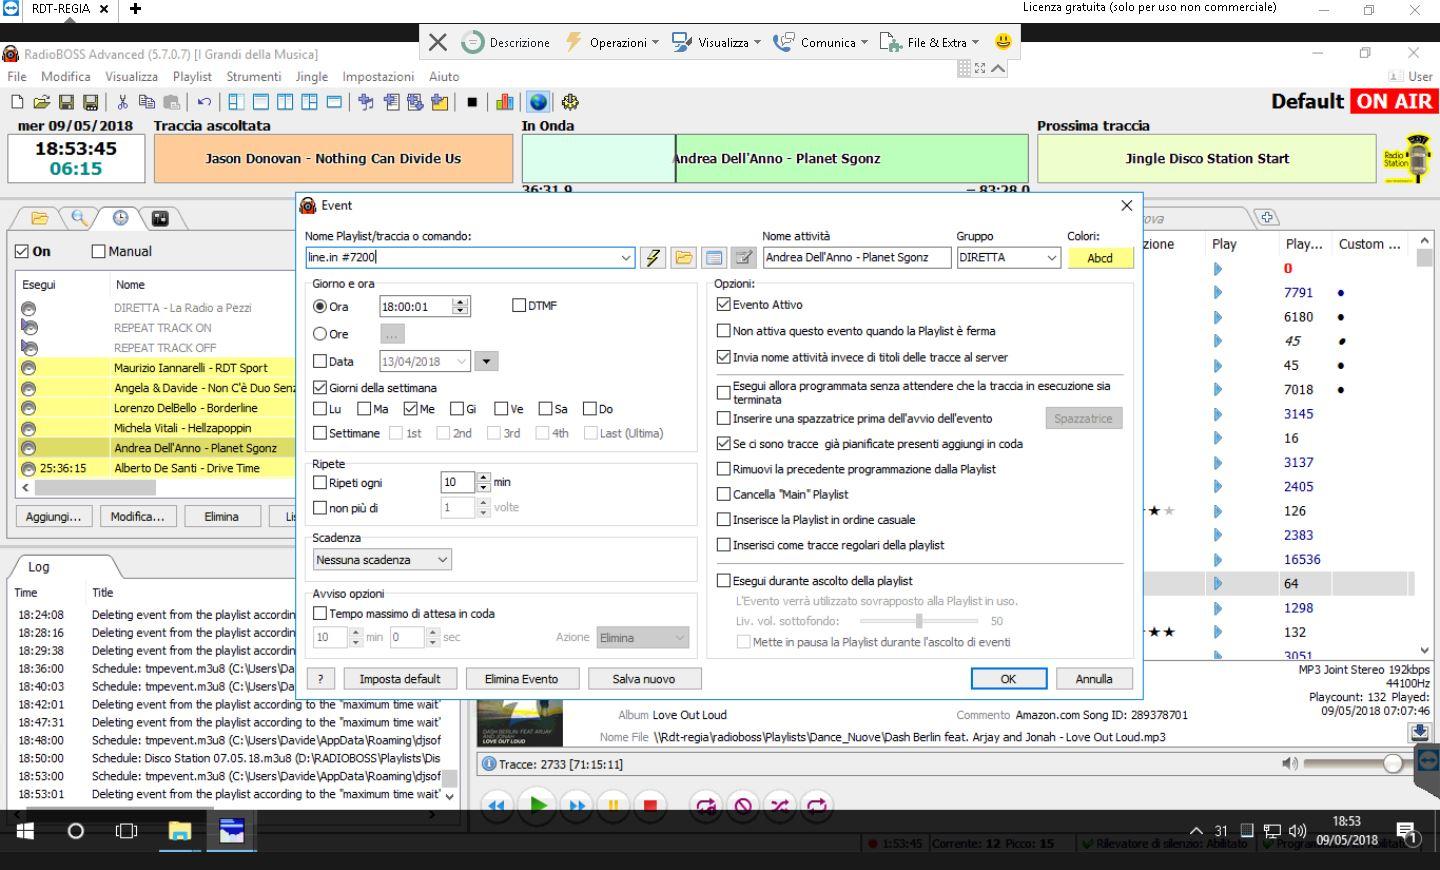The width and height of the screenshot is (1440, 870).
Task: Open the Jingle menu
Action: 312,76
